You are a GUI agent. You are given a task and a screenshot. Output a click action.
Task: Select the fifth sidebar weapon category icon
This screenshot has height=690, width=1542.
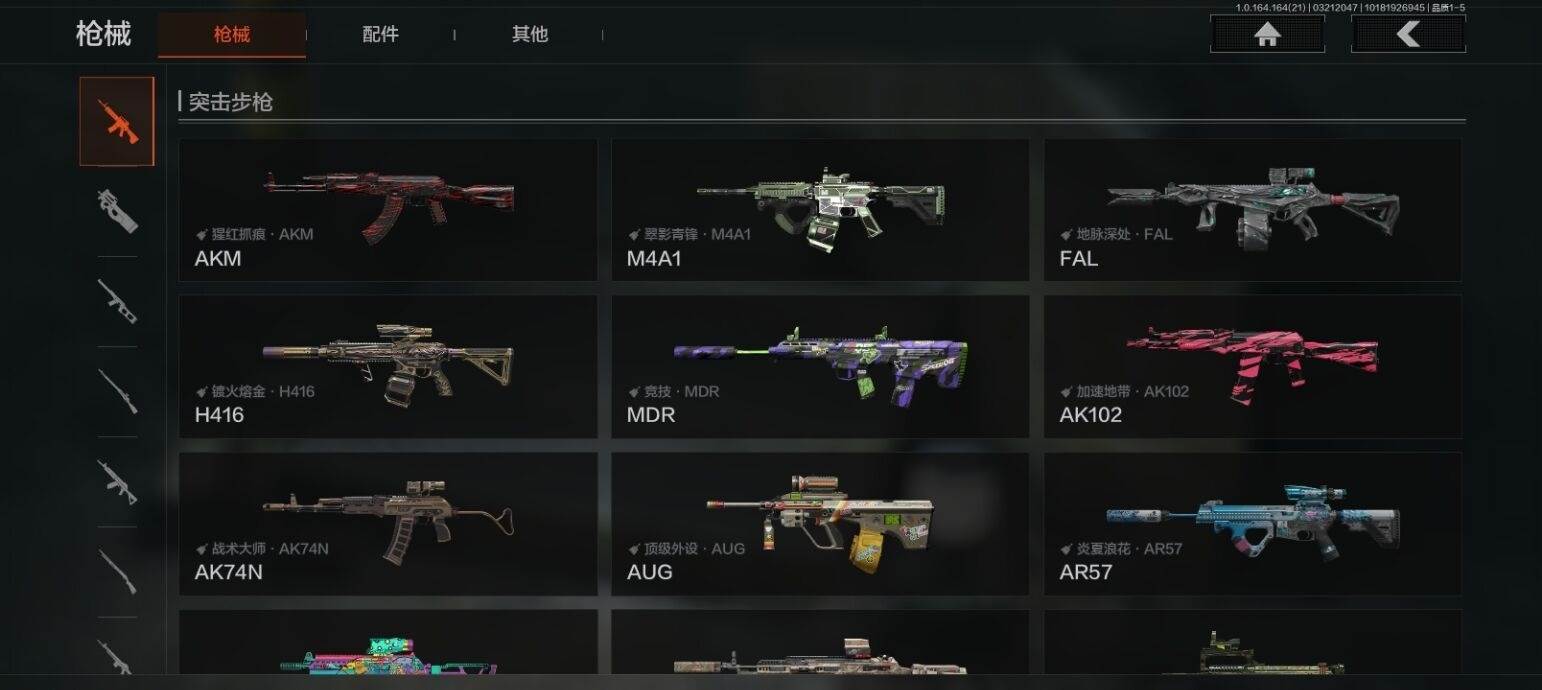117,481
